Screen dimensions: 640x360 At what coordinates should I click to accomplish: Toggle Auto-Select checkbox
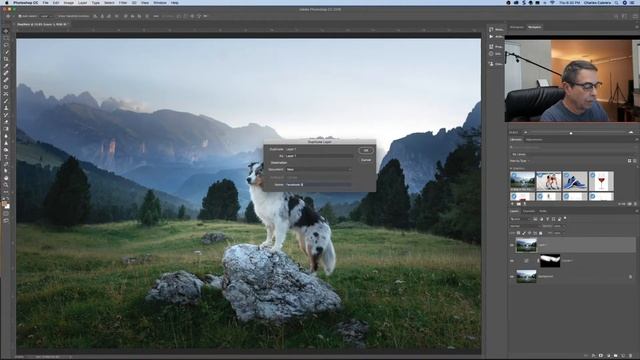[x=20, y=16]
